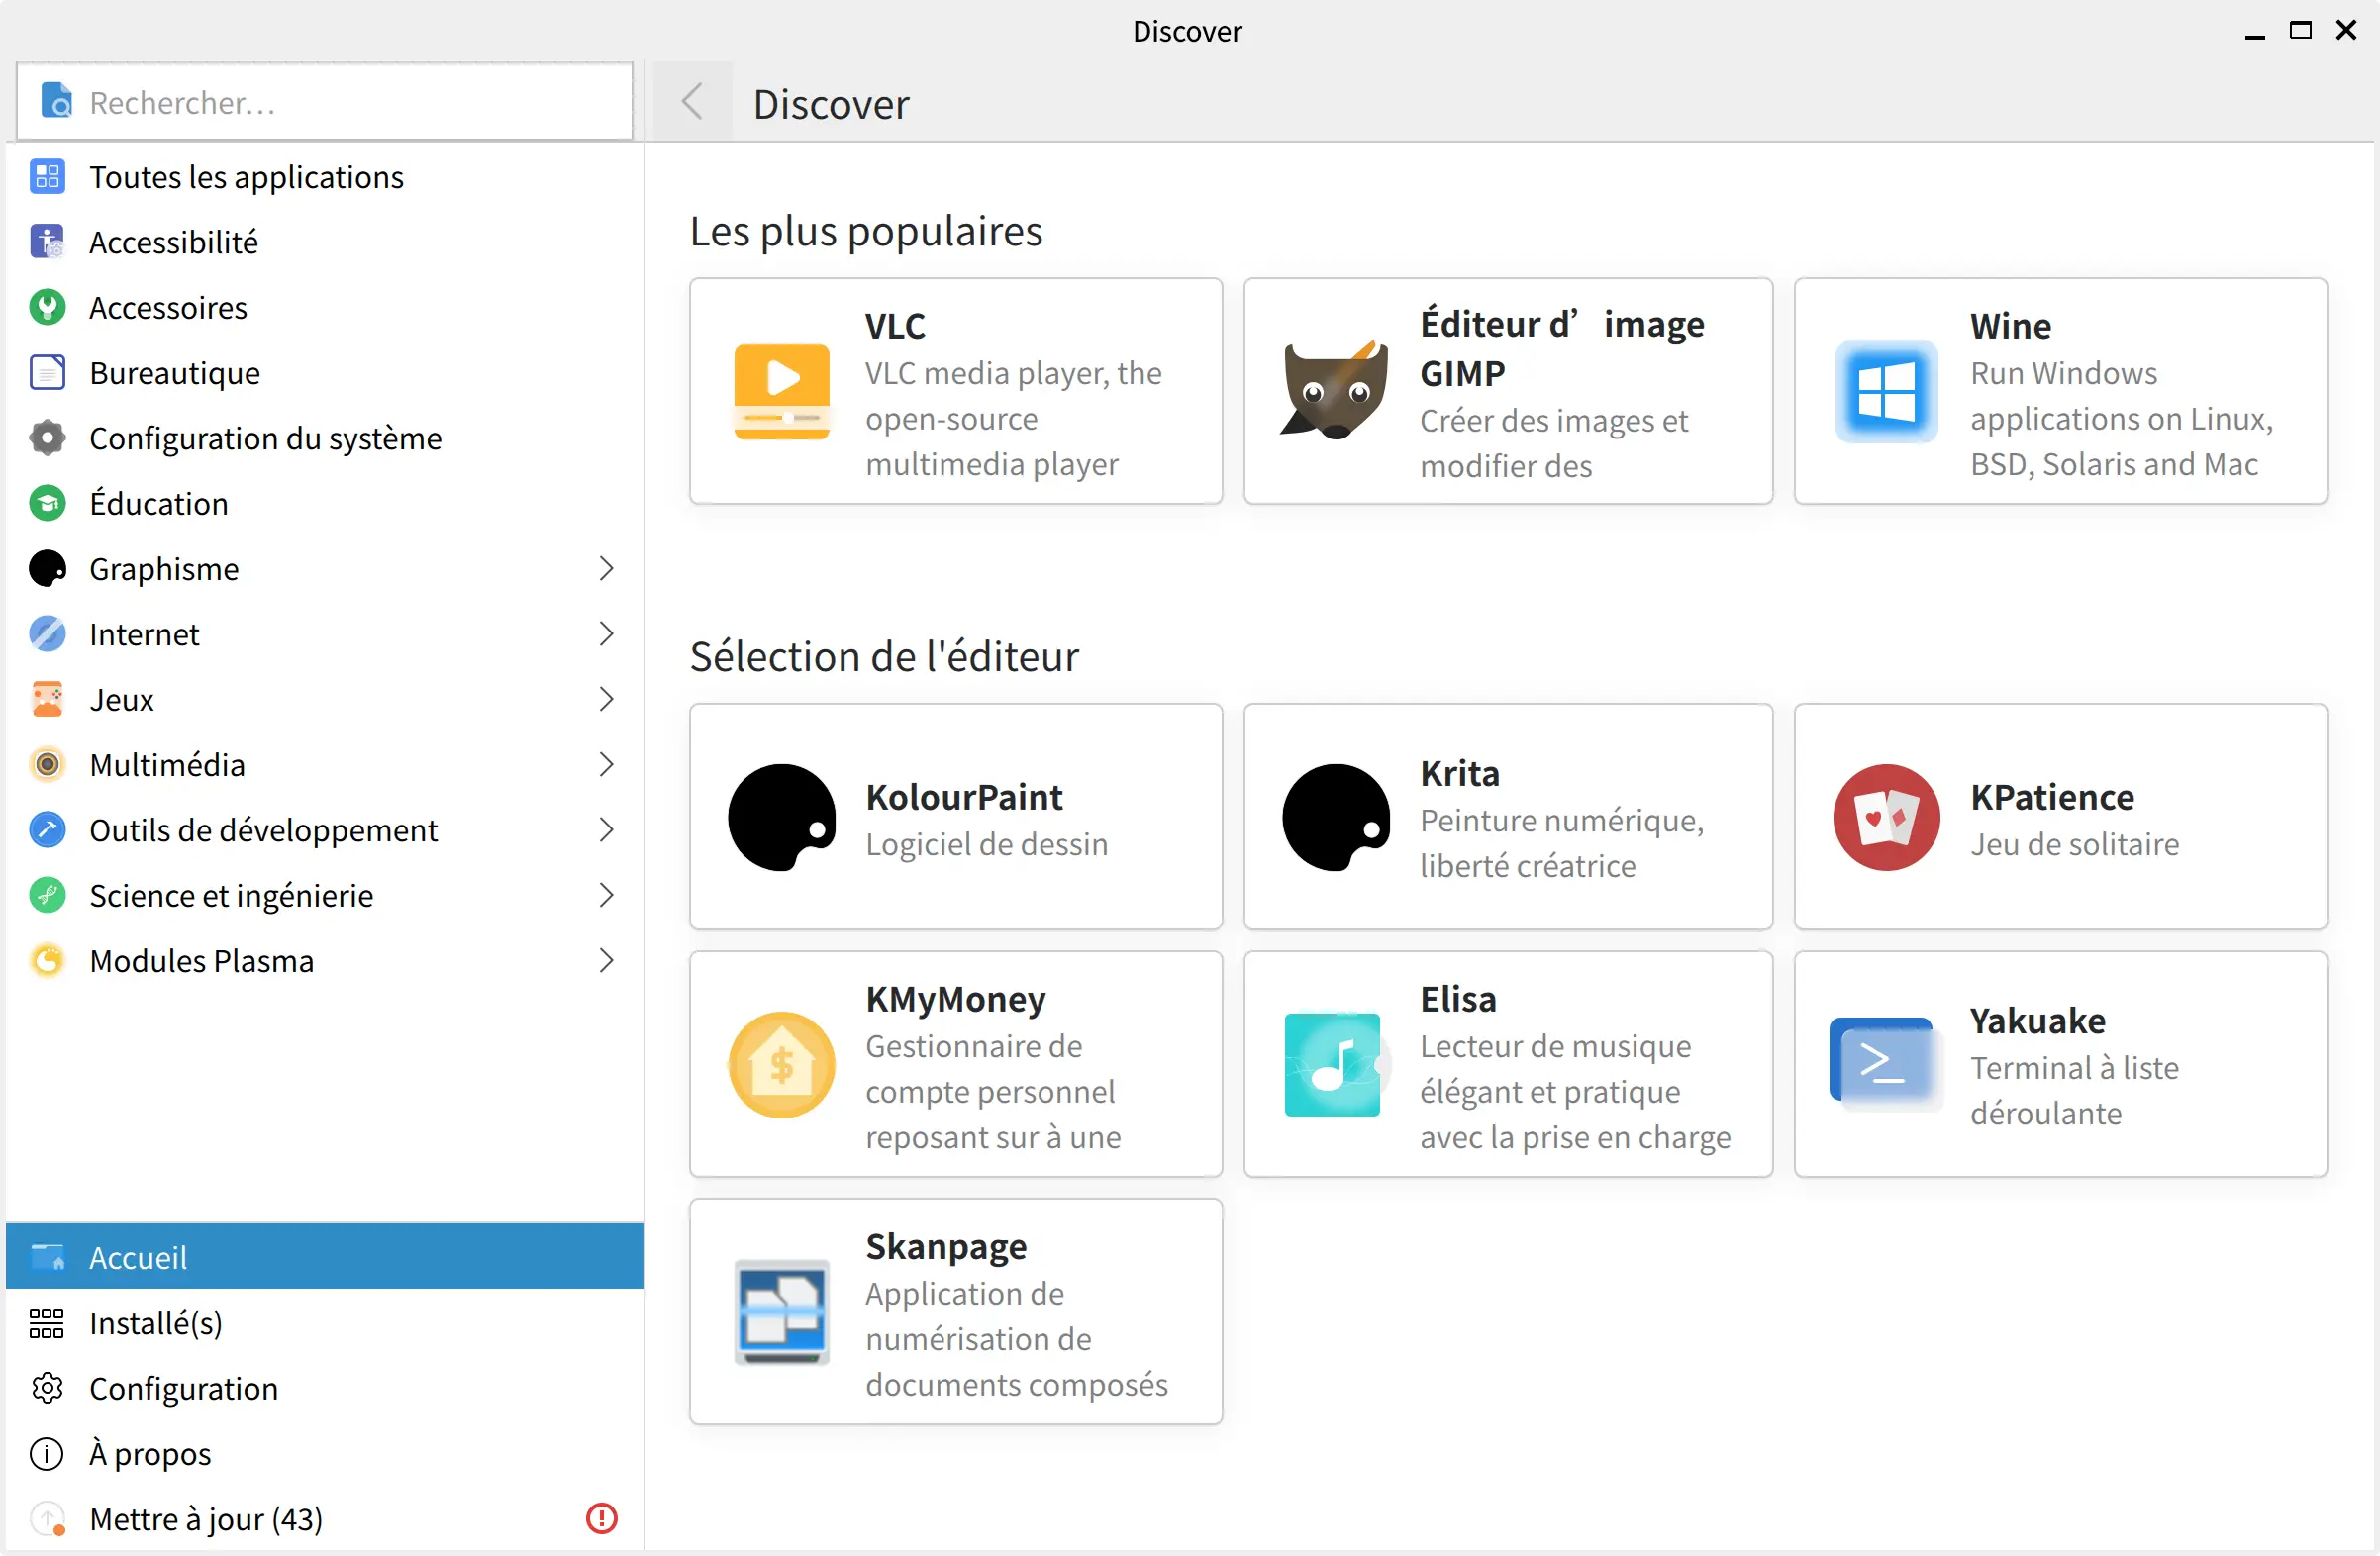This screenshot has width=2380, height=1556.
Task: Open the À propos page
Action: [x=325, y=1454]
